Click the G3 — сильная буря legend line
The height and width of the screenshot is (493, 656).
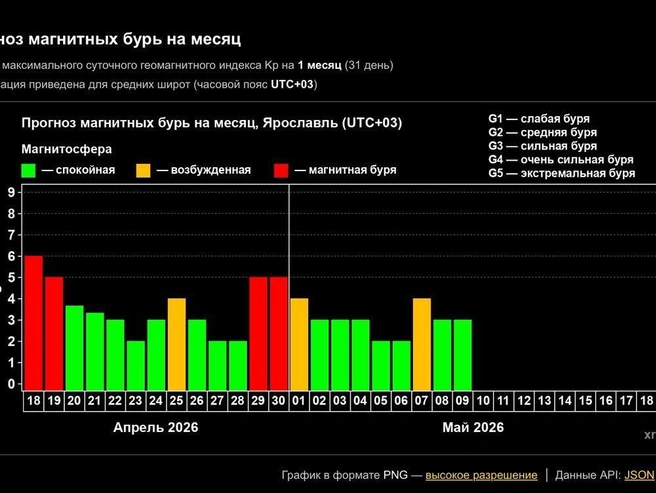(543, 146)
